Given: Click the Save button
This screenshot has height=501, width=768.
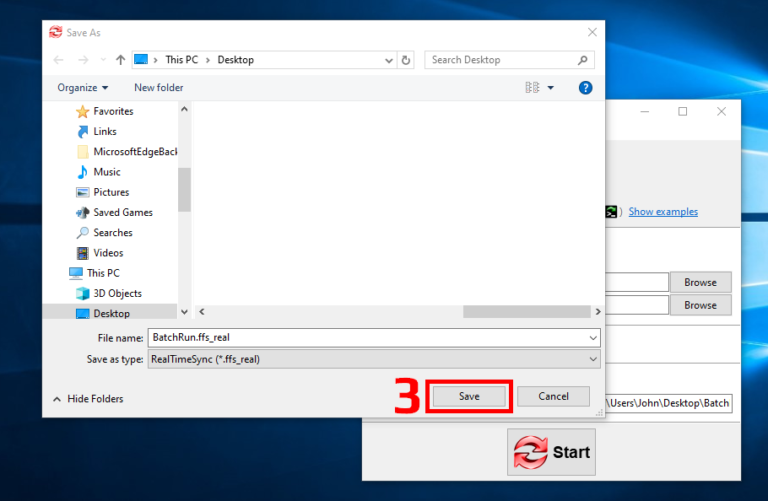Looking at the screenshot, I should click(469, 396).
